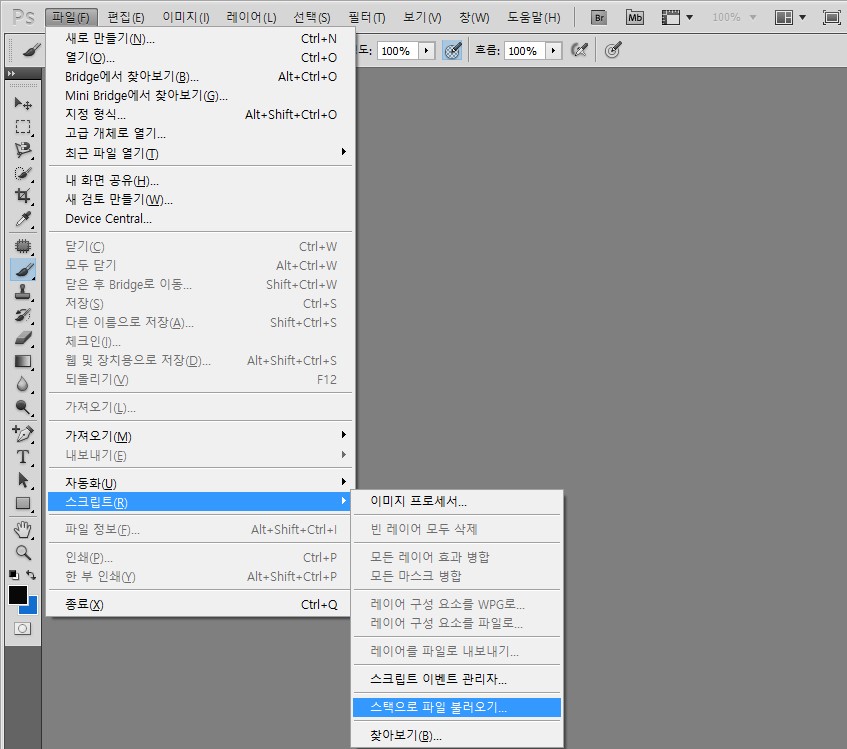Choose 열기(O)... menu entry
The width and height of the screenshot is (847, 749).
[x=200, y=57]
